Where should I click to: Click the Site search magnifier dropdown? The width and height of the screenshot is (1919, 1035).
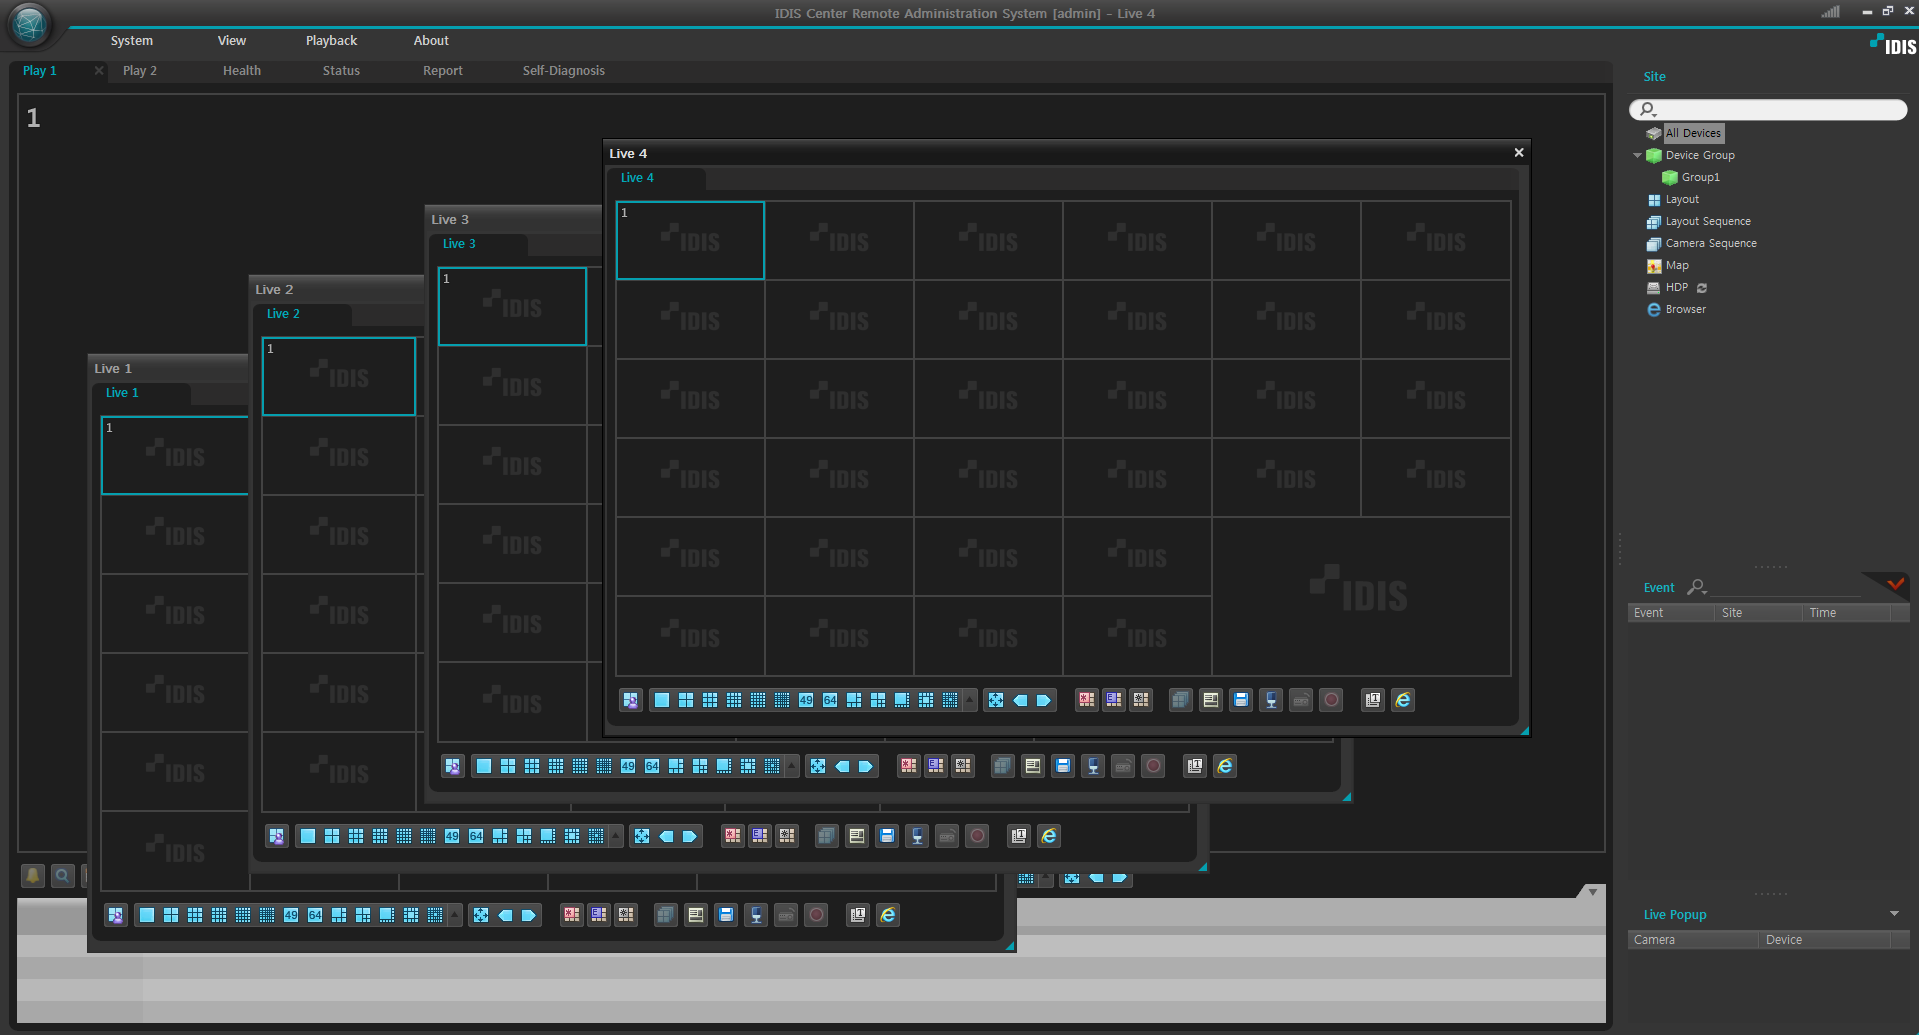1649,109
